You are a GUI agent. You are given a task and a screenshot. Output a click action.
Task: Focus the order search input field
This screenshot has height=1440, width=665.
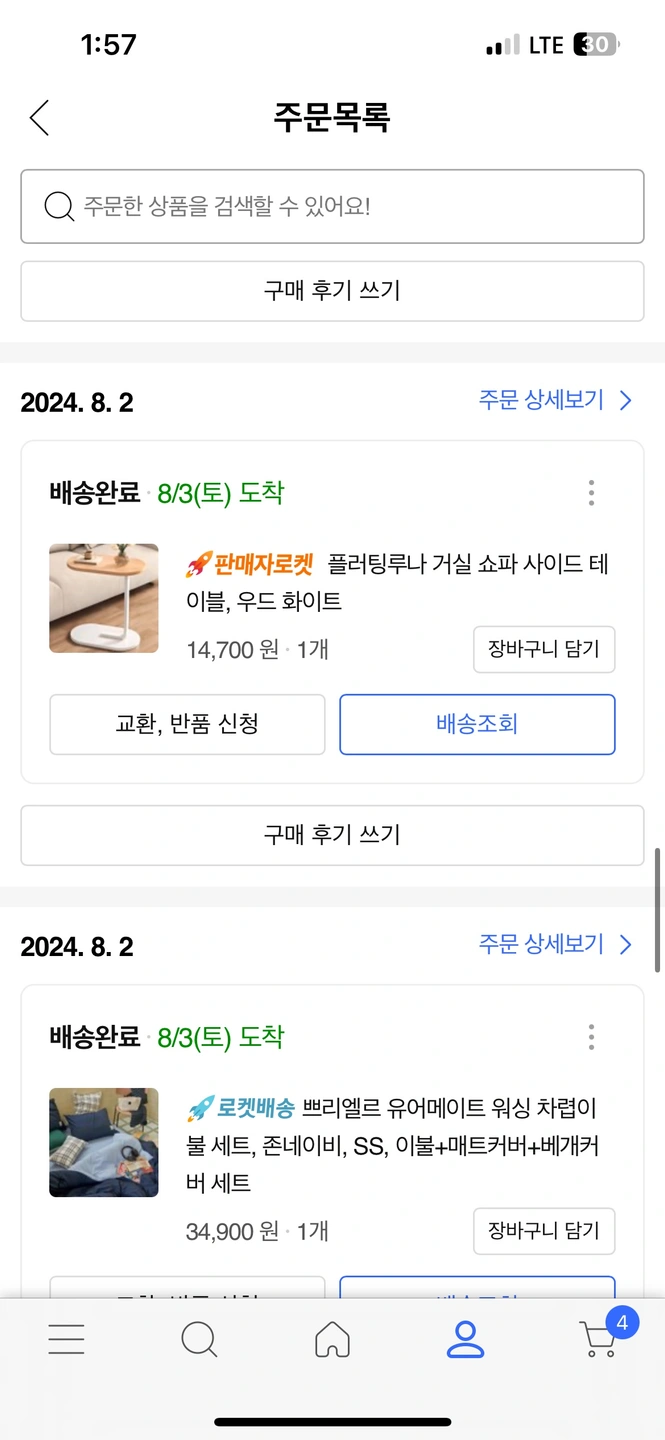click(x=350, y=207)
